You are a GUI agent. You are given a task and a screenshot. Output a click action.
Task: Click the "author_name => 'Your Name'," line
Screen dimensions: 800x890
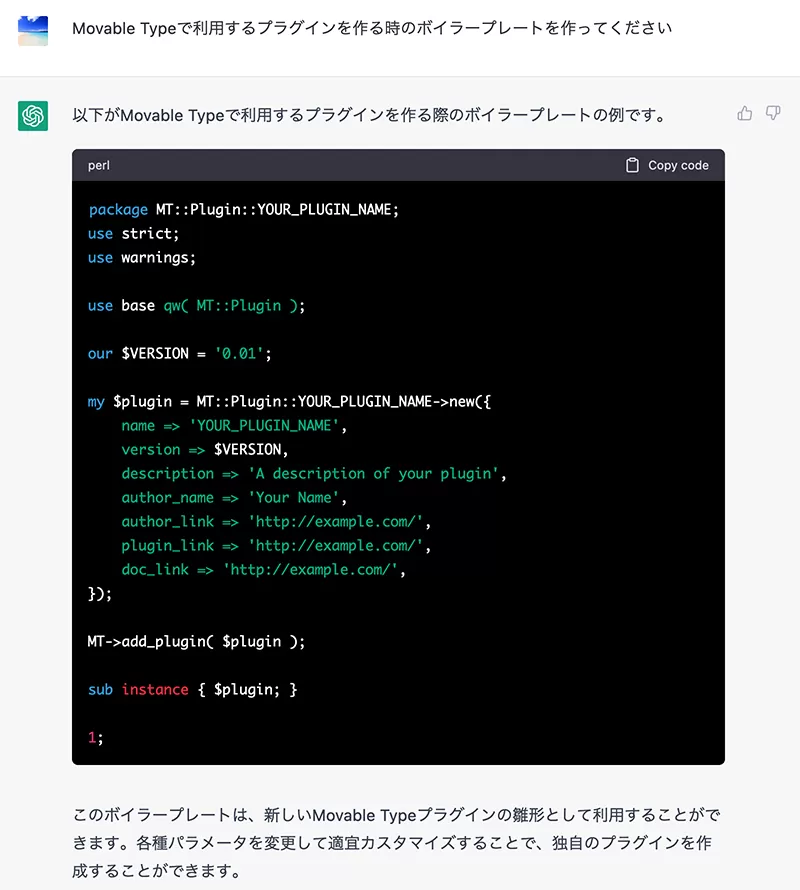tap(234, 498)
